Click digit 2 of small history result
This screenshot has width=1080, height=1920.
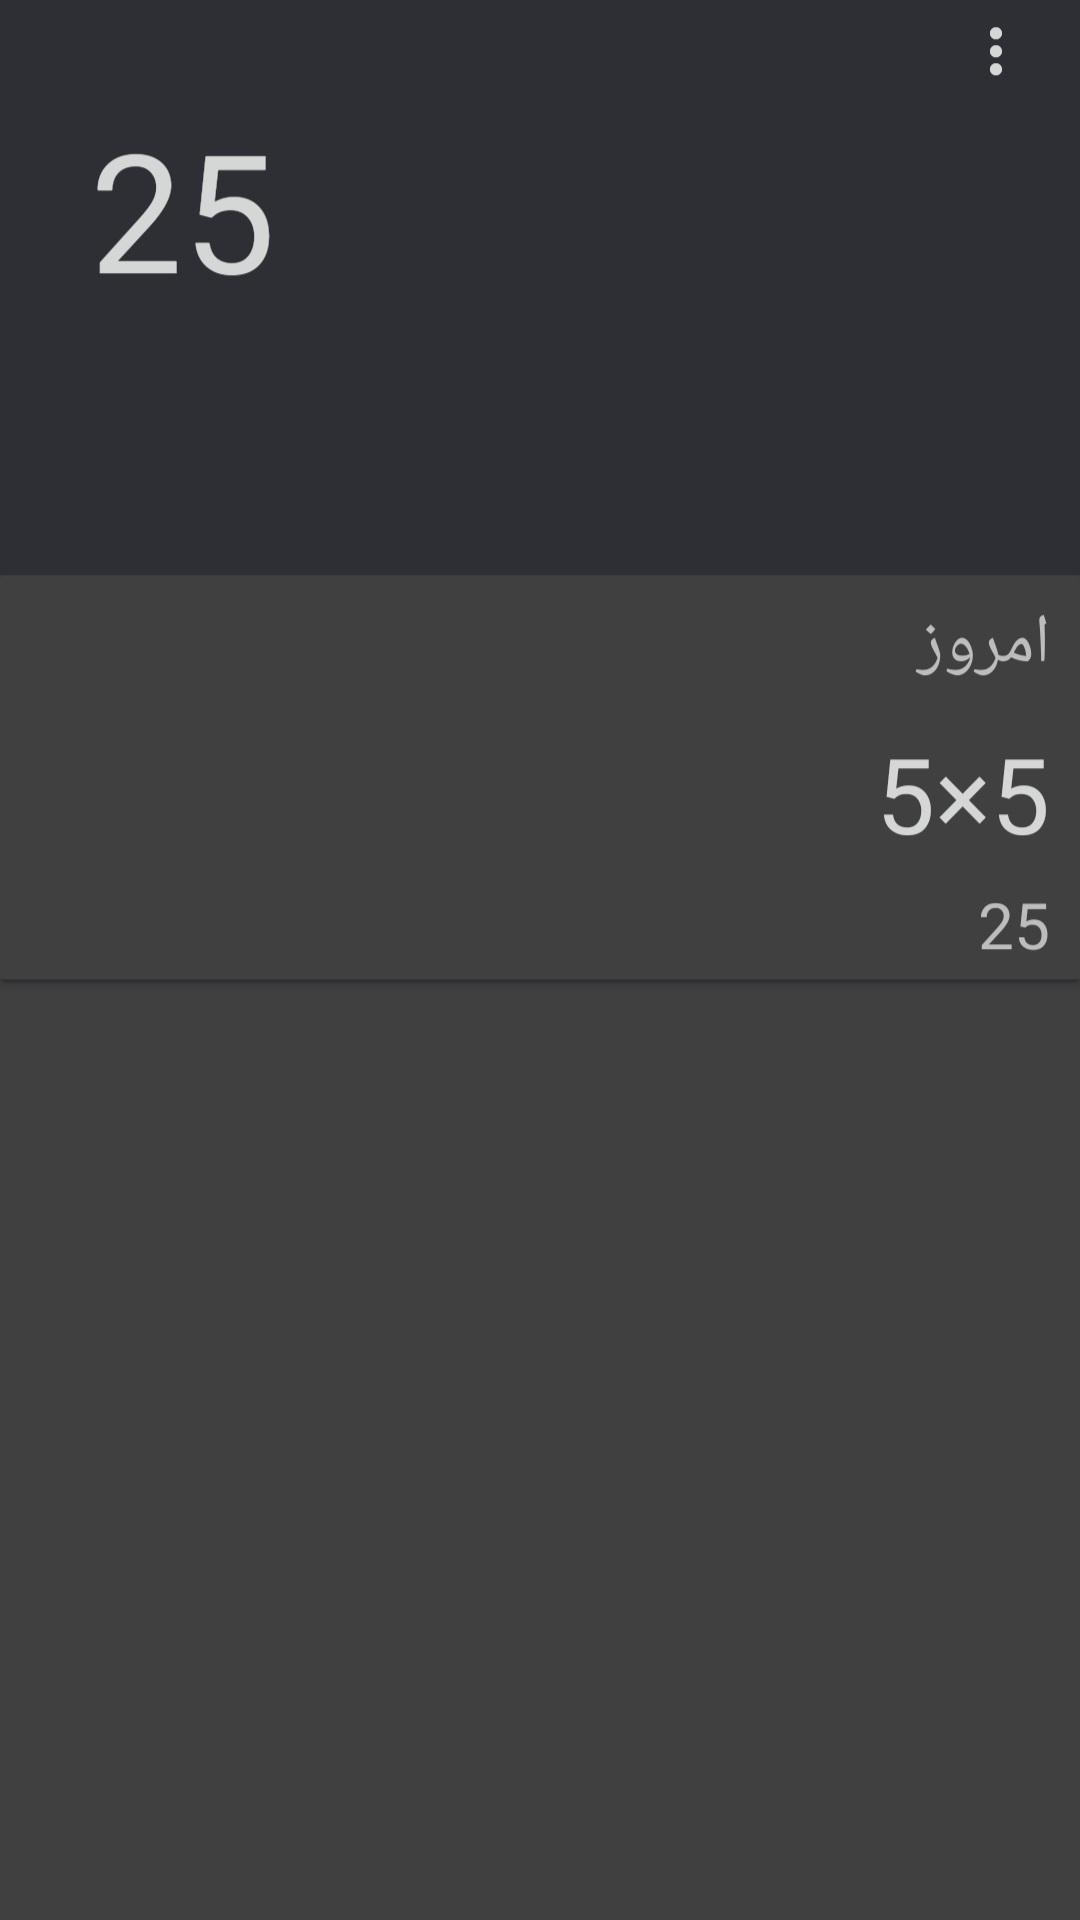996,928
